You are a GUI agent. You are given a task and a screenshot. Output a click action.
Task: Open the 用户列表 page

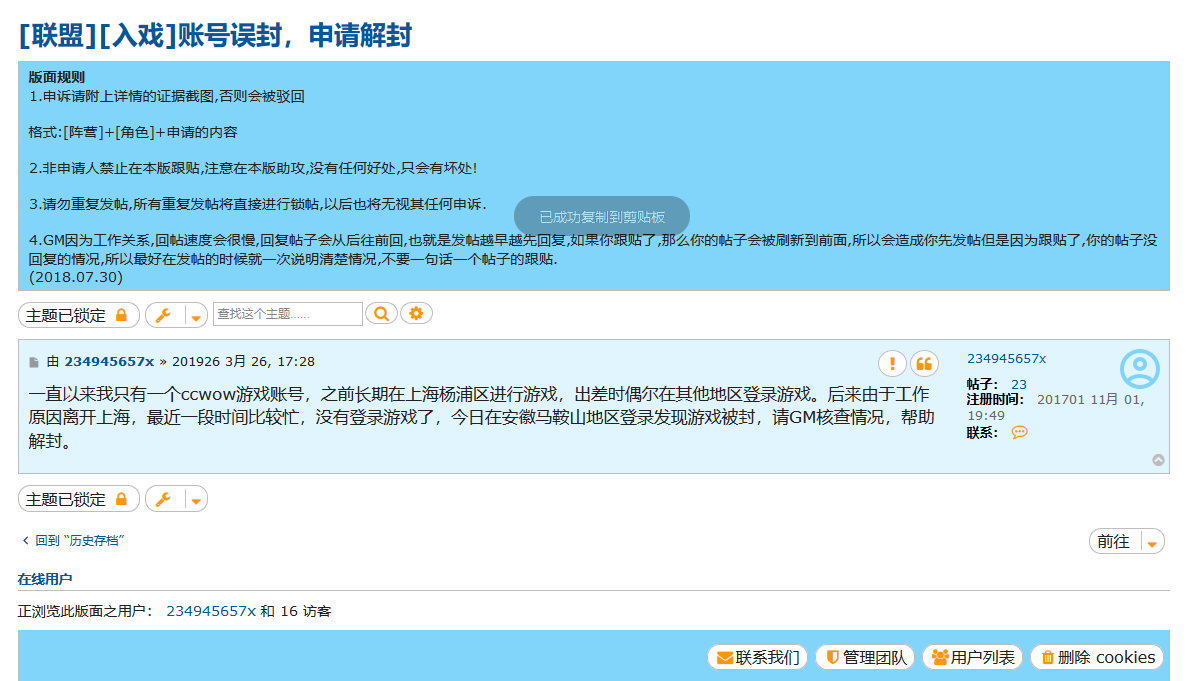pos(972,657)
